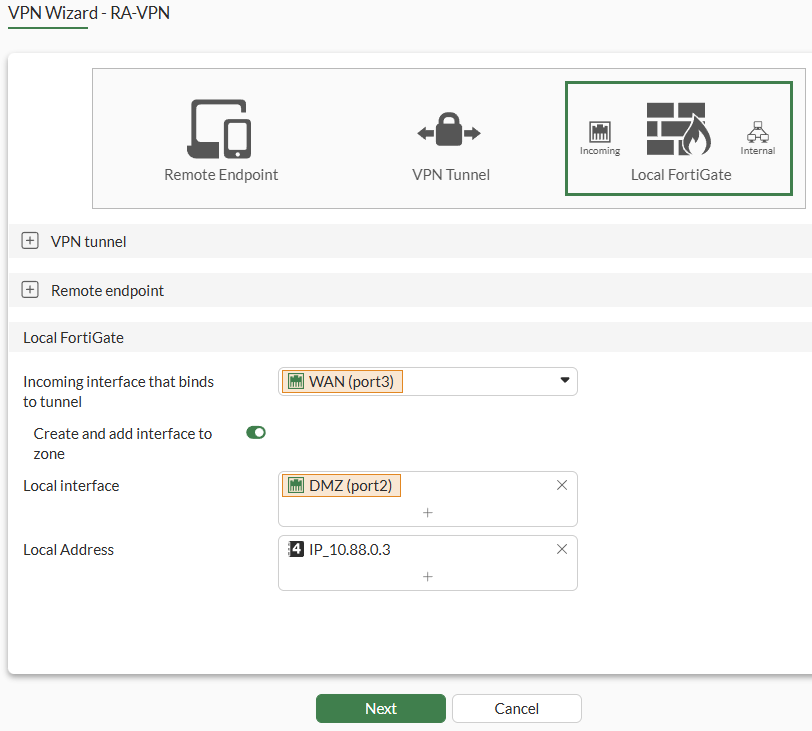Remove DMZ (port2) from Local interface

[x=561, y=484]
